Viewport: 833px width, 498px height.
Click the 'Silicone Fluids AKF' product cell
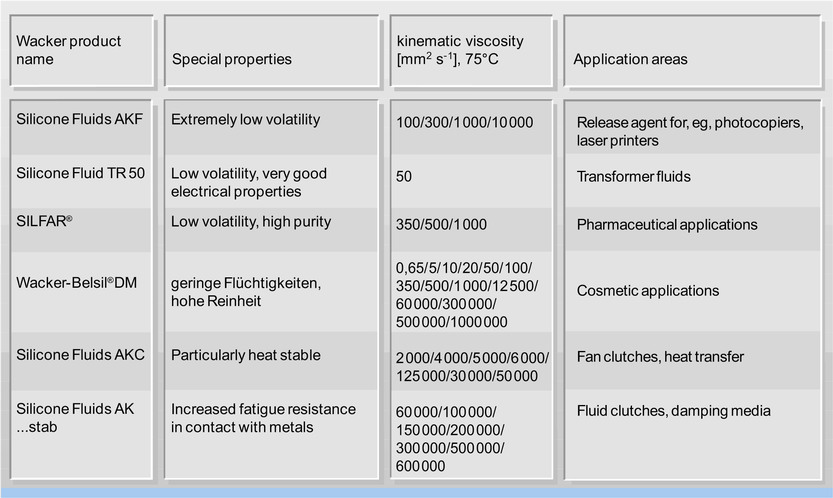(x=81, y=127)
